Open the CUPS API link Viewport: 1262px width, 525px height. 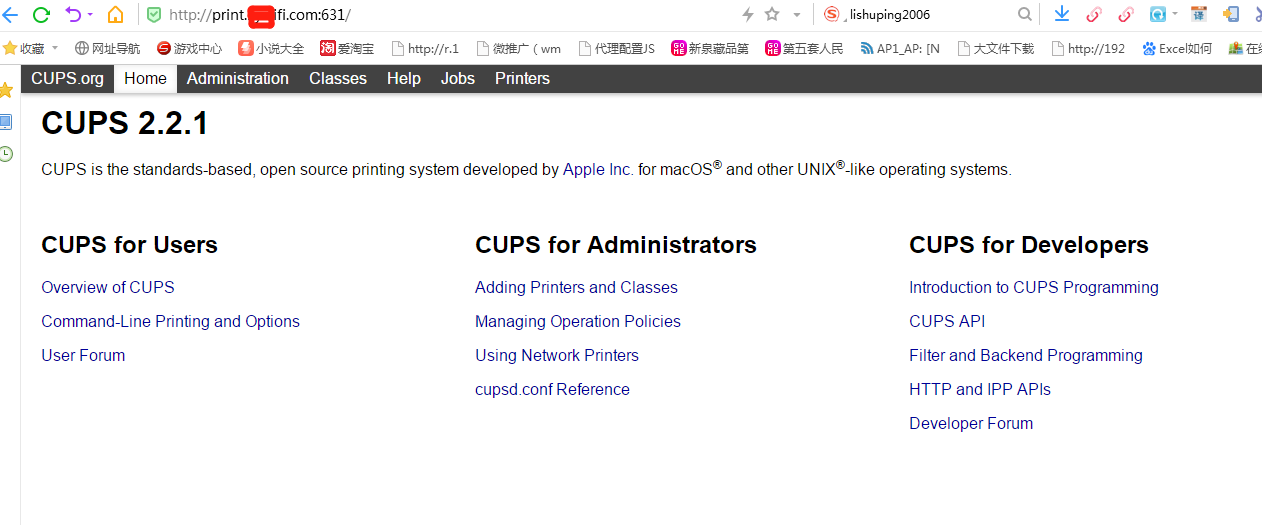coord(947,321)
